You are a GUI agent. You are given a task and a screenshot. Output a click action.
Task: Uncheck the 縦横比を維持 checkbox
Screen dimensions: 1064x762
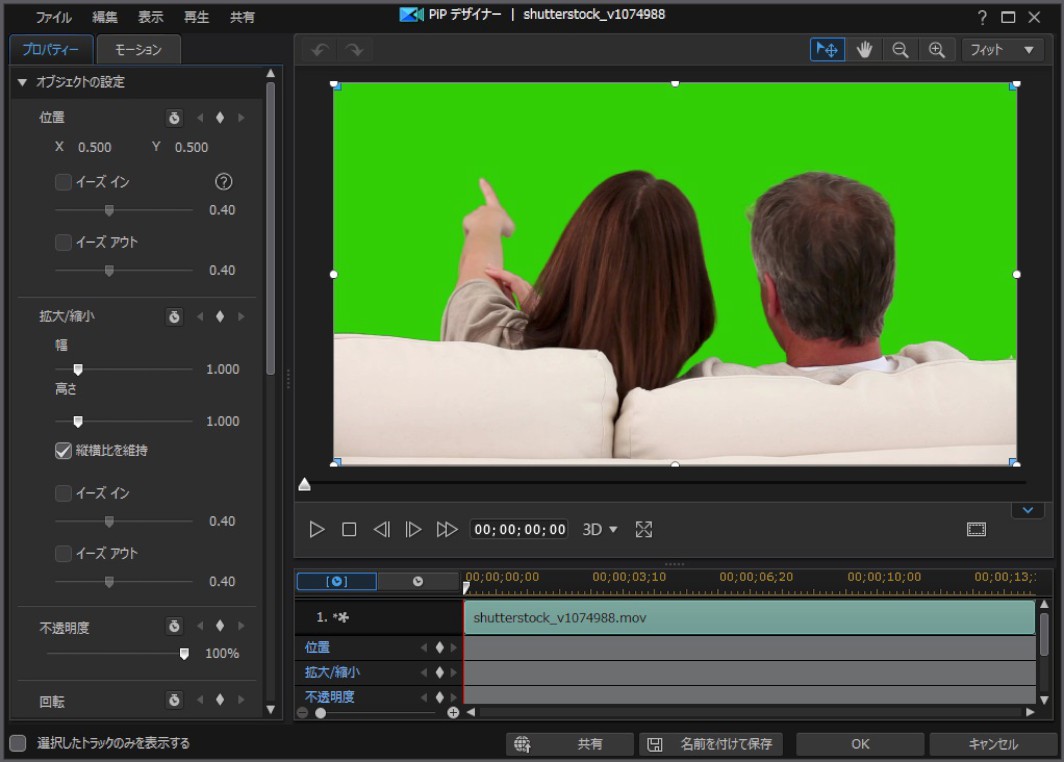click(x=63, y=451)
